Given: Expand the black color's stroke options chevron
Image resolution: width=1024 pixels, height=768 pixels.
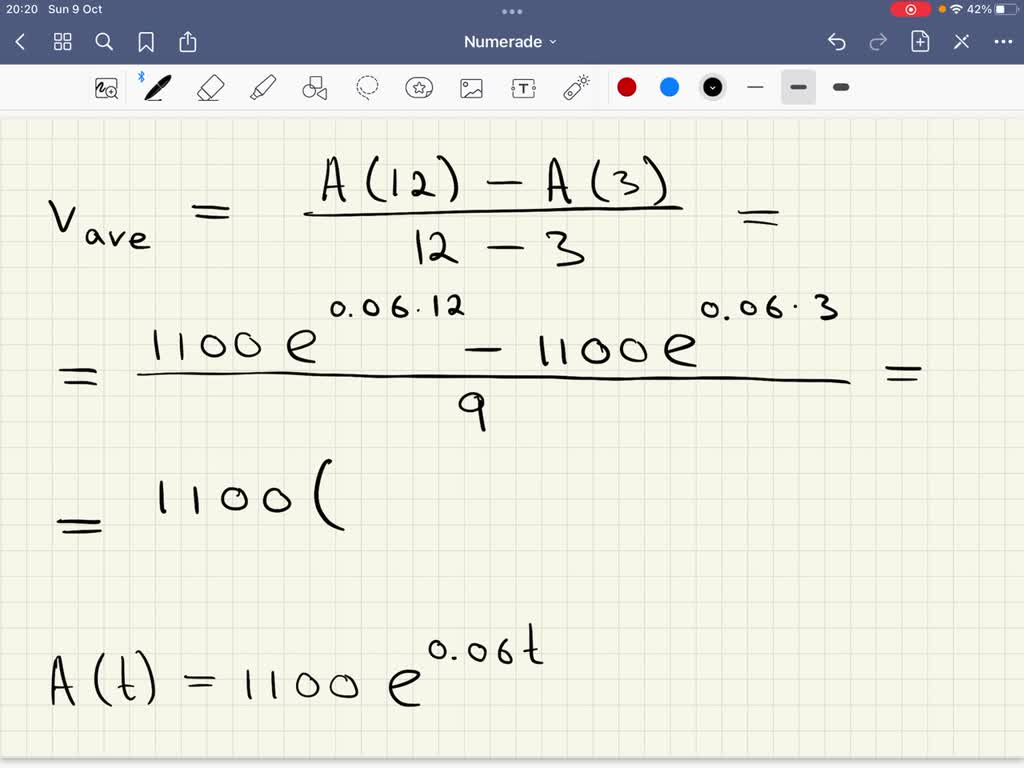Looking at the screenshot, I should [712, 87].
